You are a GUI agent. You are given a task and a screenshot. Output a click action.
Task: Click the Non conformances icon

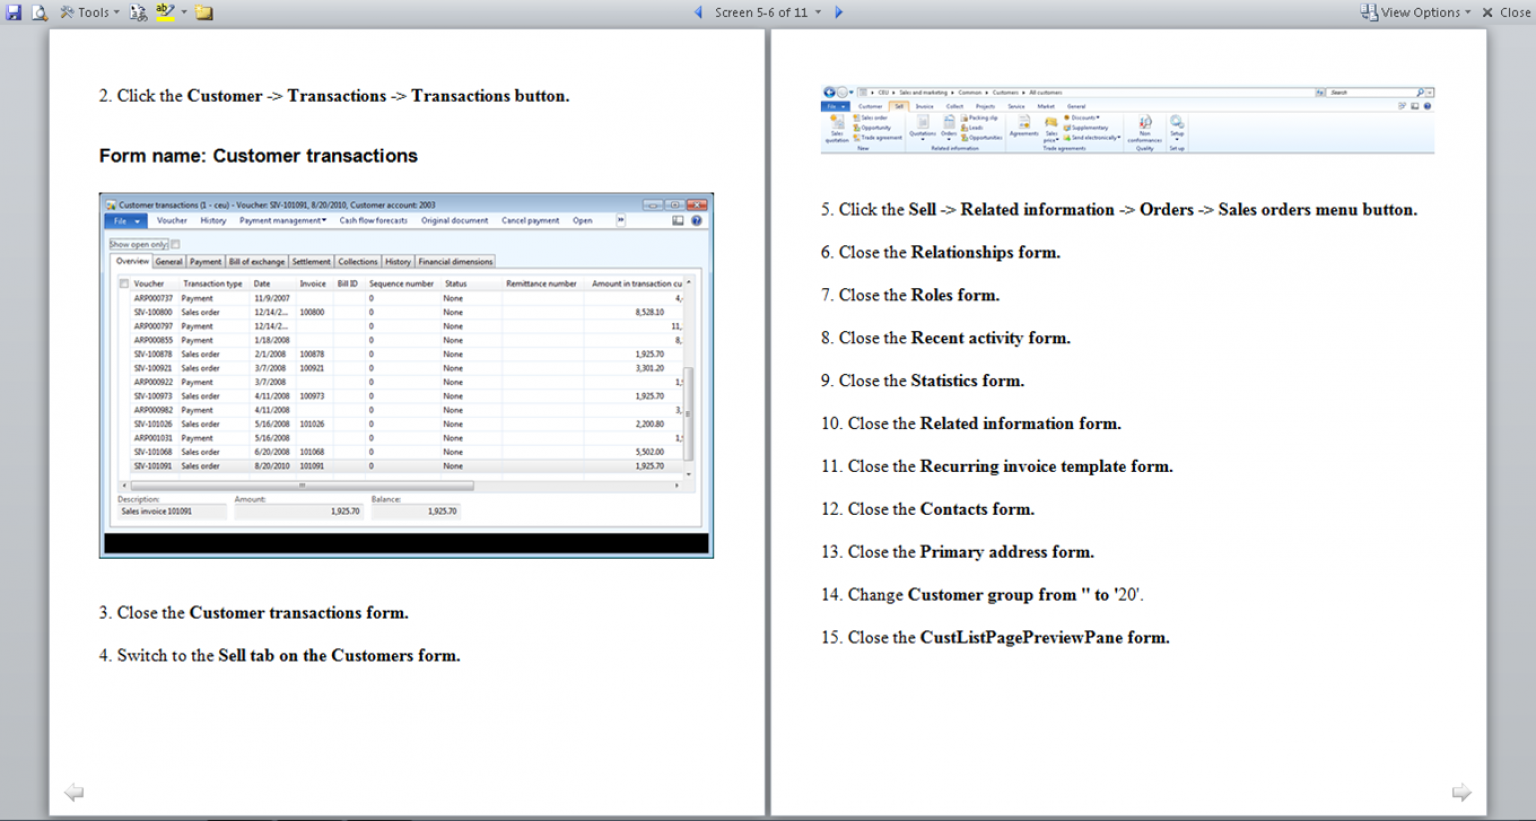click(1145, 123)
